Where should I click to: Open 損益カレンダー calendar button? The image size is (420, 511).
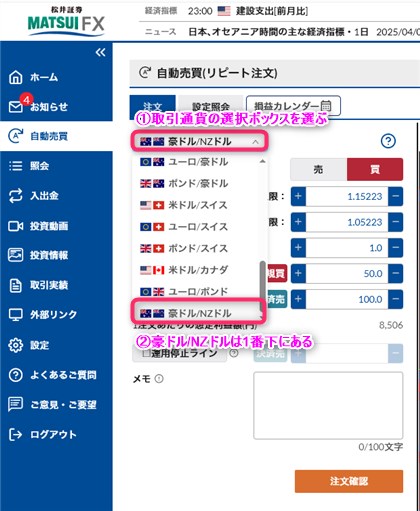pos(293,106)
